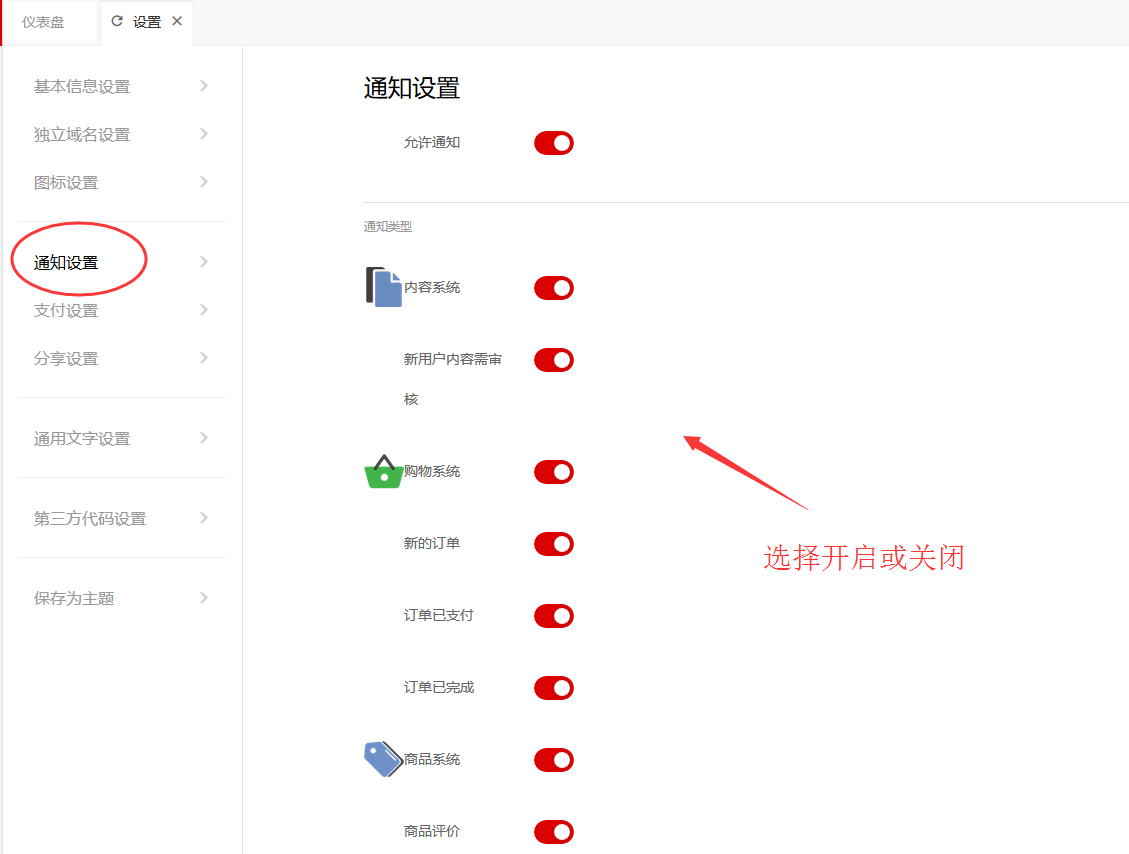Click the content system documents icon
Viewport: 1129px width, 854px height.
383,287
